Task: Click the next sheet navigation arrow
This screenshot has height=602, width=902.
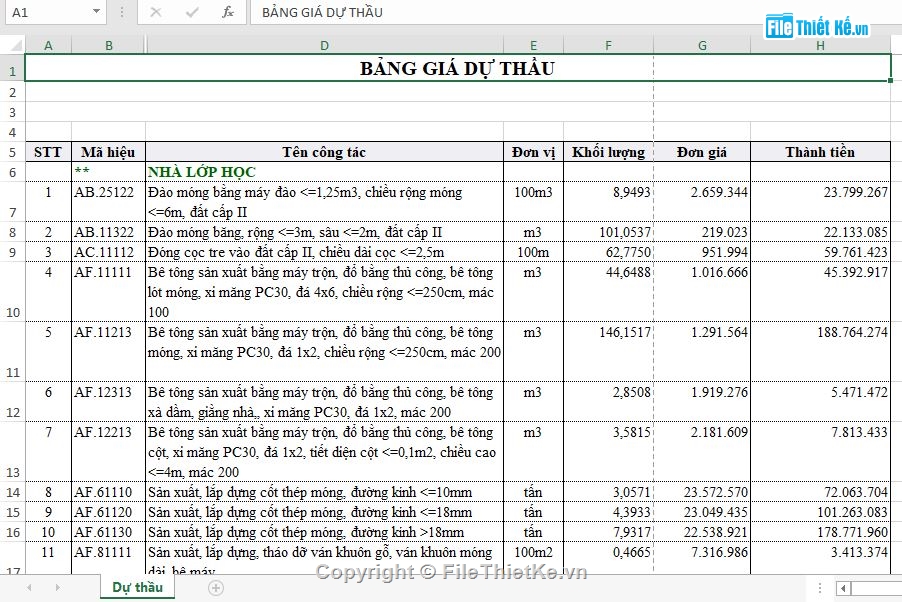Action: 58,588
